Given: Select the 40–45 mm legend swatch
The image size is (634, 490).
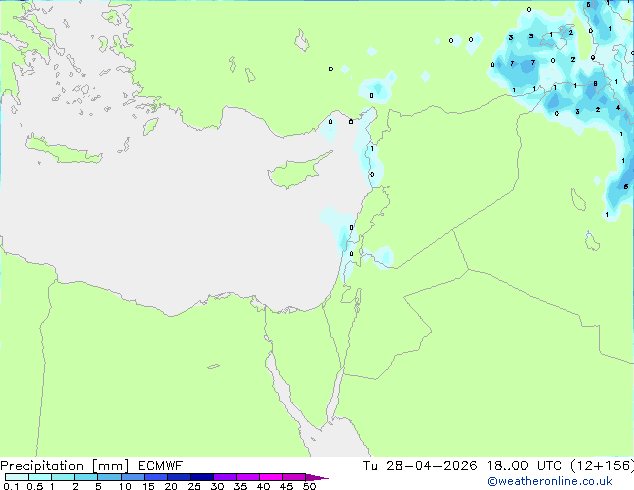Looking at the screenshot, I should coord(271,477).
